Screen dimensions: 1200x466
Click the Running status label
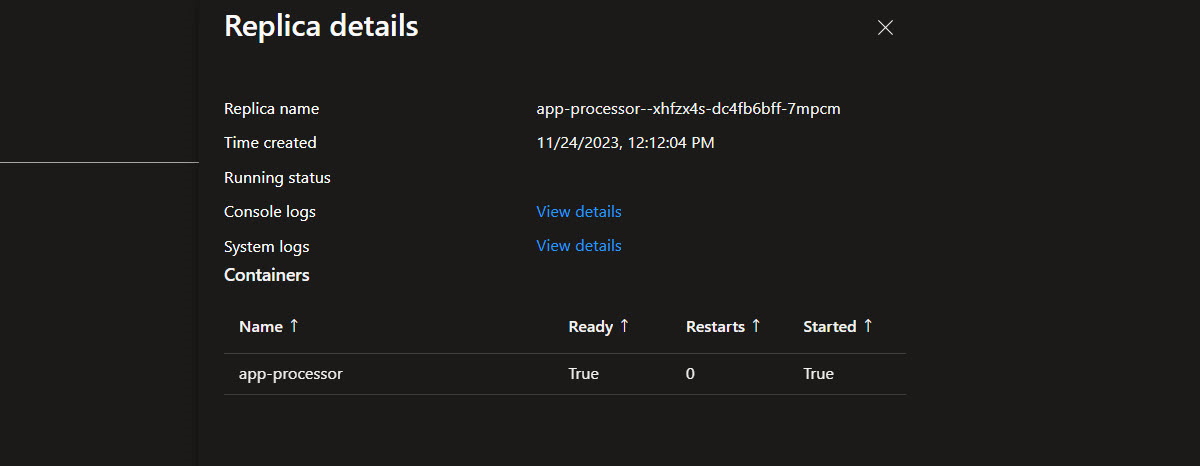277,178
